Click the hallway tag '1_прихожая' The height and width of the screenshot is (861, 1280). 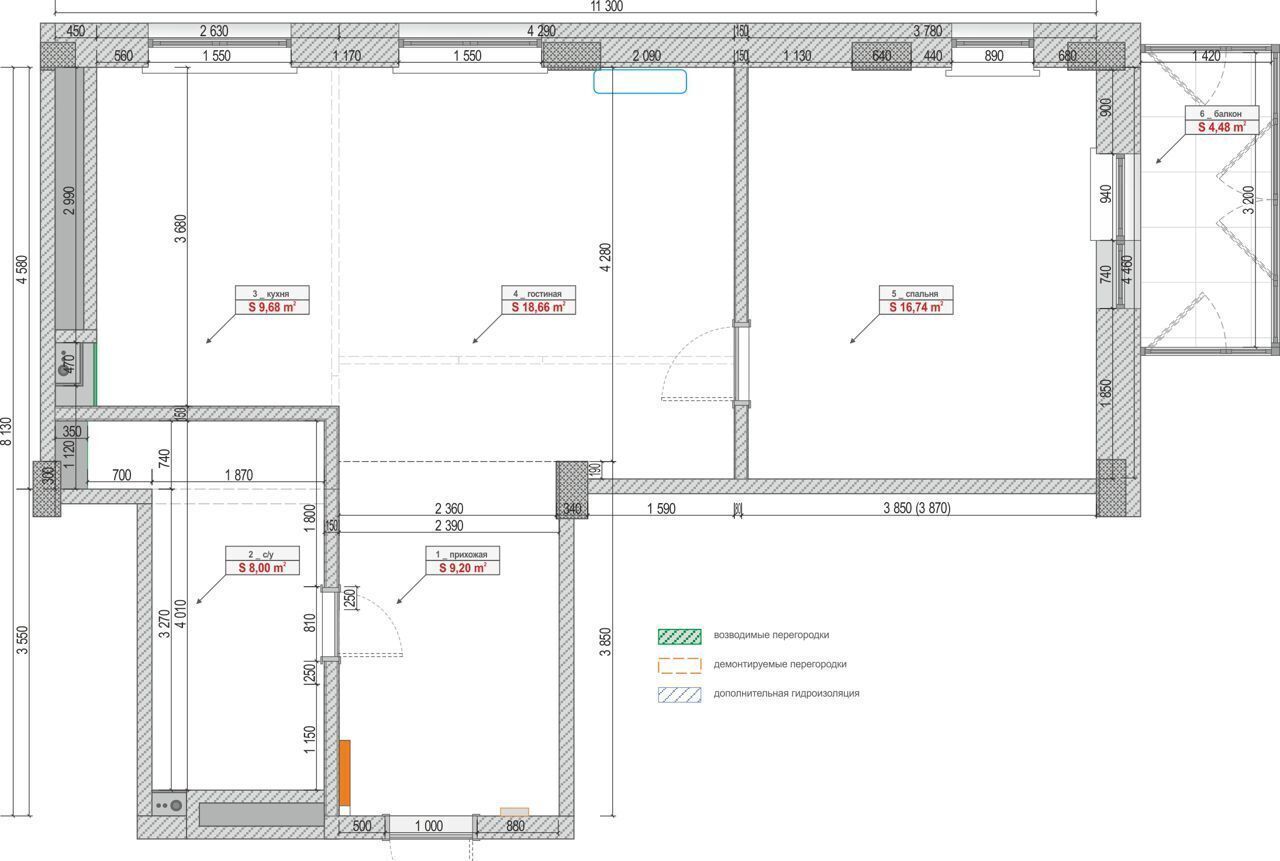click(462, 553)
